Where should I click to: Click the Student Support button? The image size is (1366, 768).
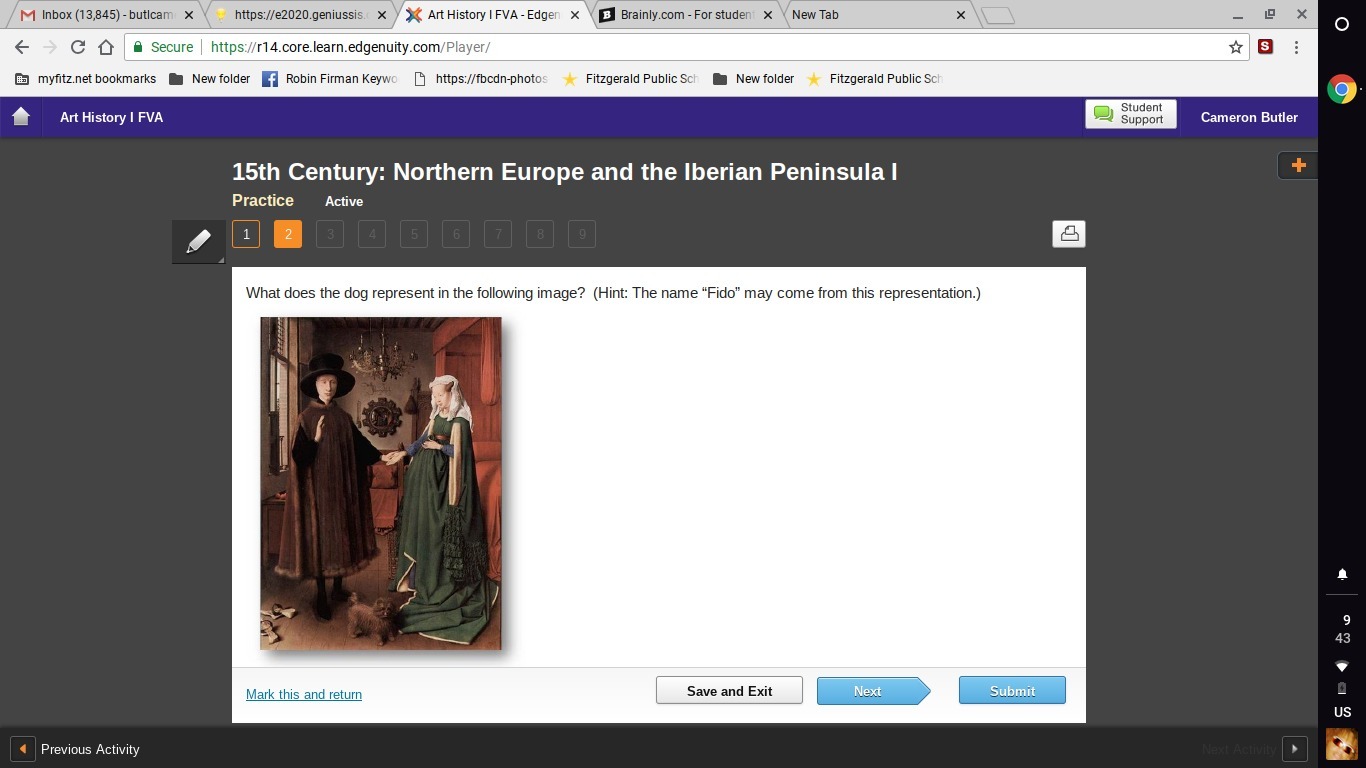[x=1131, y=114]
